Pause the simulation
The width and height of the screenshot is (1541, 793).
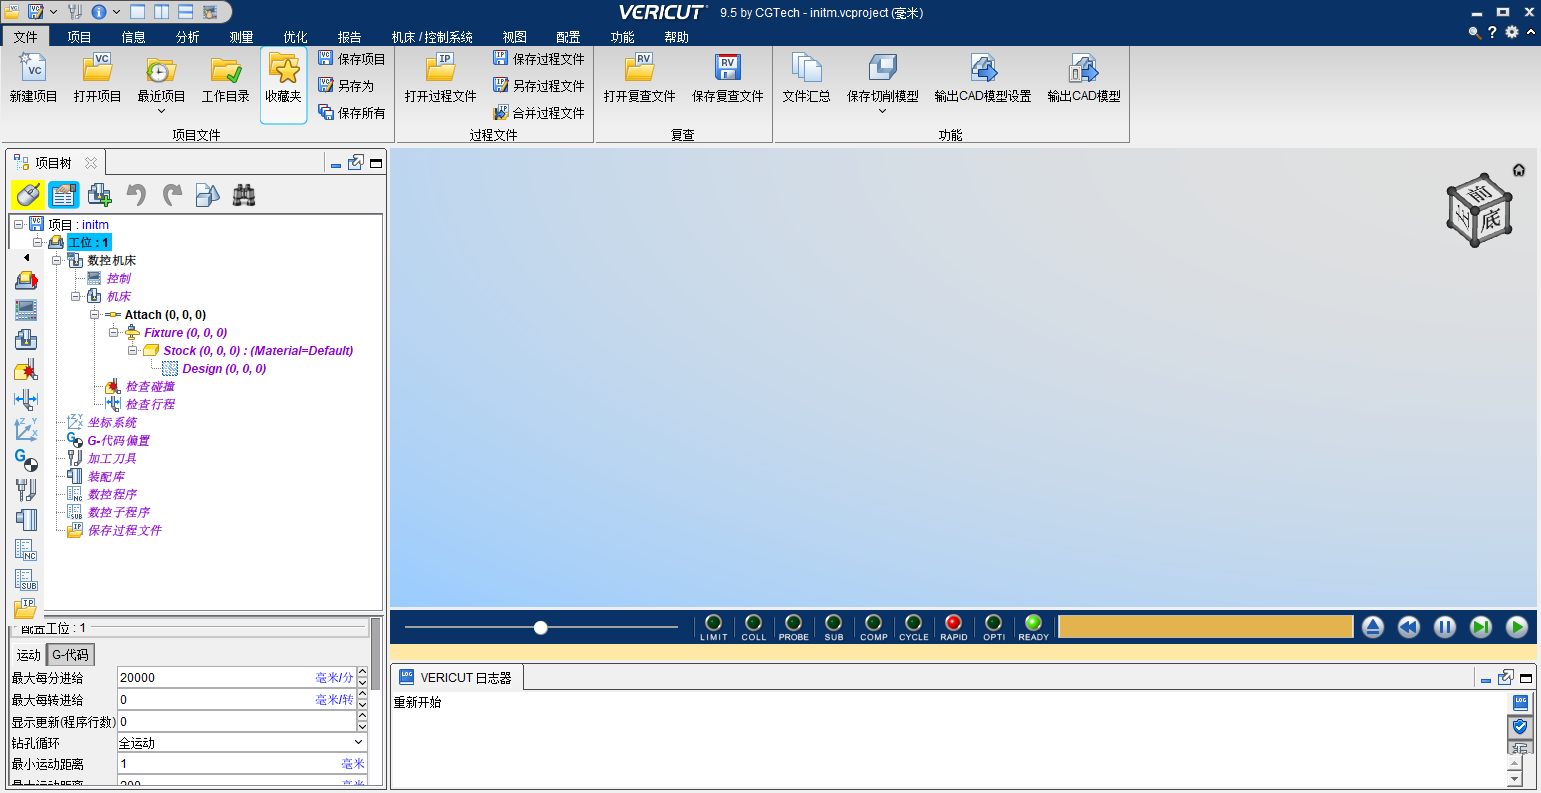[1445, 627]
